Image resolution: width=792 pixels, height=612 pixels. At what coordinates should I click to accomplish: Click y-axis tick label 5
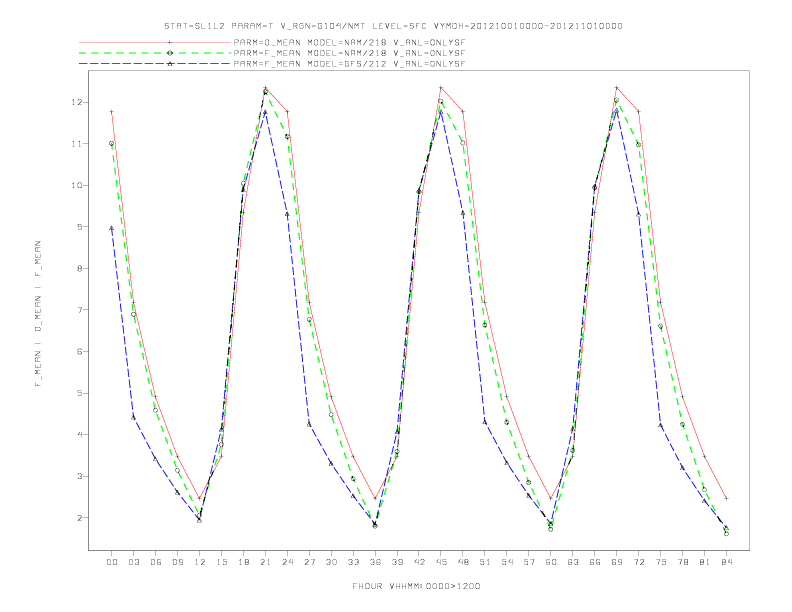click(x=79, y=393)
